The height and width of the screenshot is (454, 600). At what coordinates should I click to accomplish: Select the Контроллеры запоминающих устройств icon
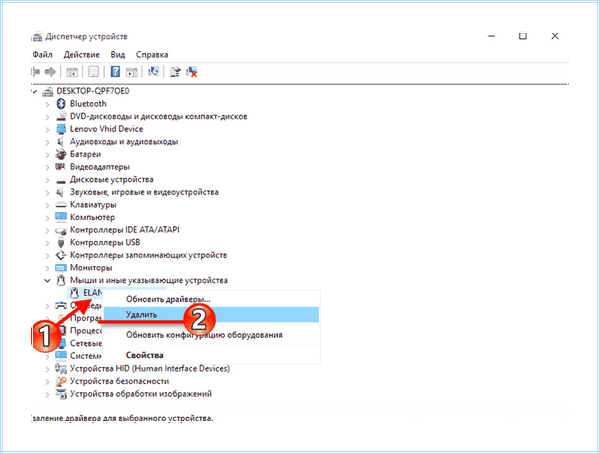[61, 255]
